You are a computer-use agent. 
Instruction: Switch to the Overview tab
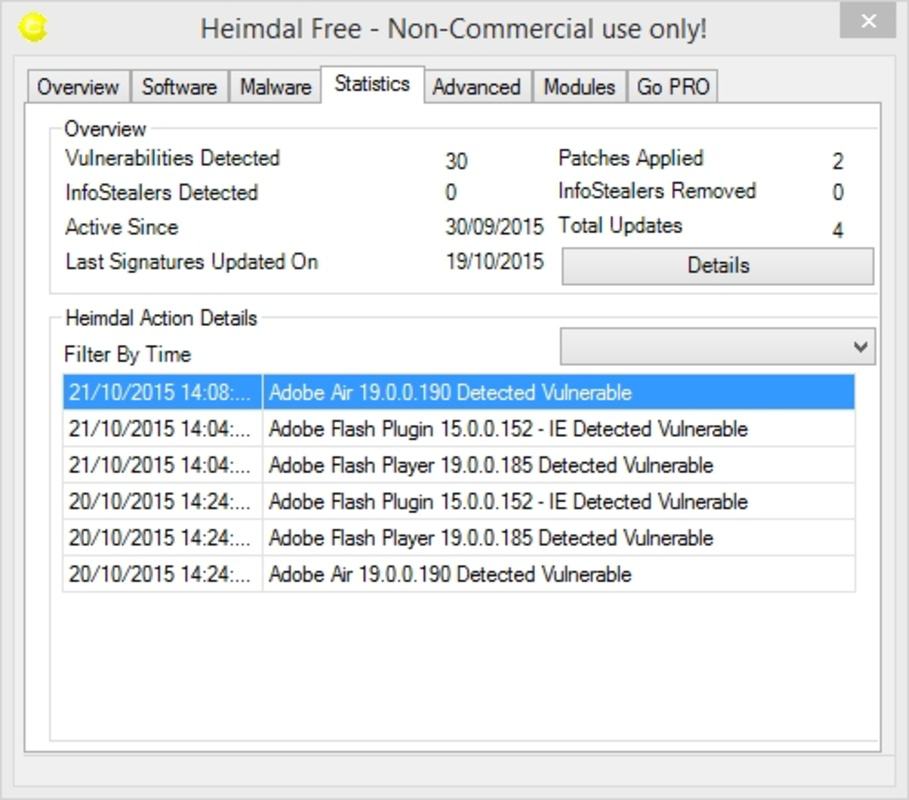click(78, 87)
